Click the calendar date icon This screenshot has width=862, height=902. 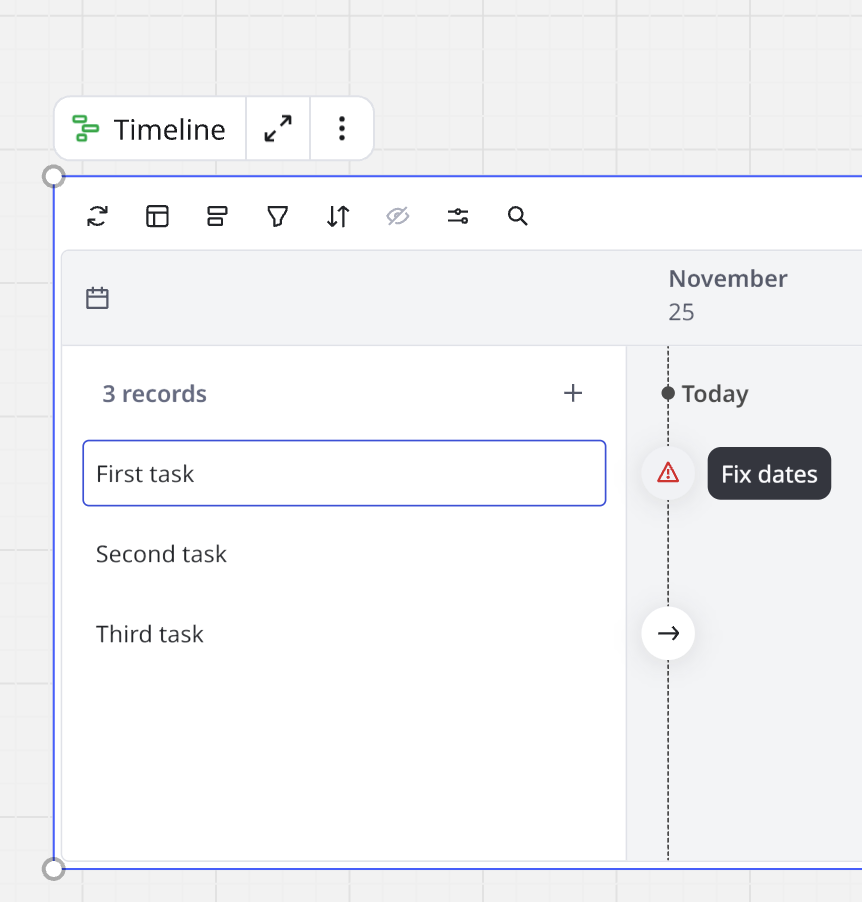(x=97, y=298)
